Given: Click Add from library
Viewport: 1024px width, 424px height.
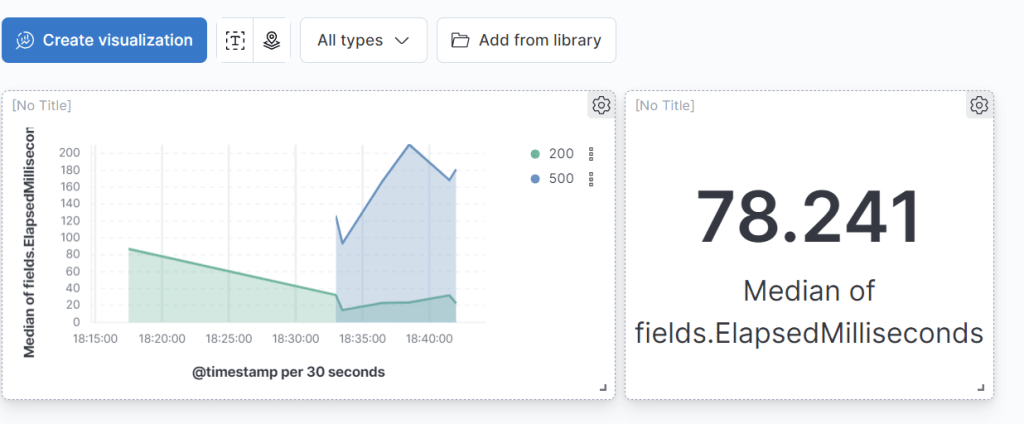Looking at the screenshot, I should pos(526,40).
